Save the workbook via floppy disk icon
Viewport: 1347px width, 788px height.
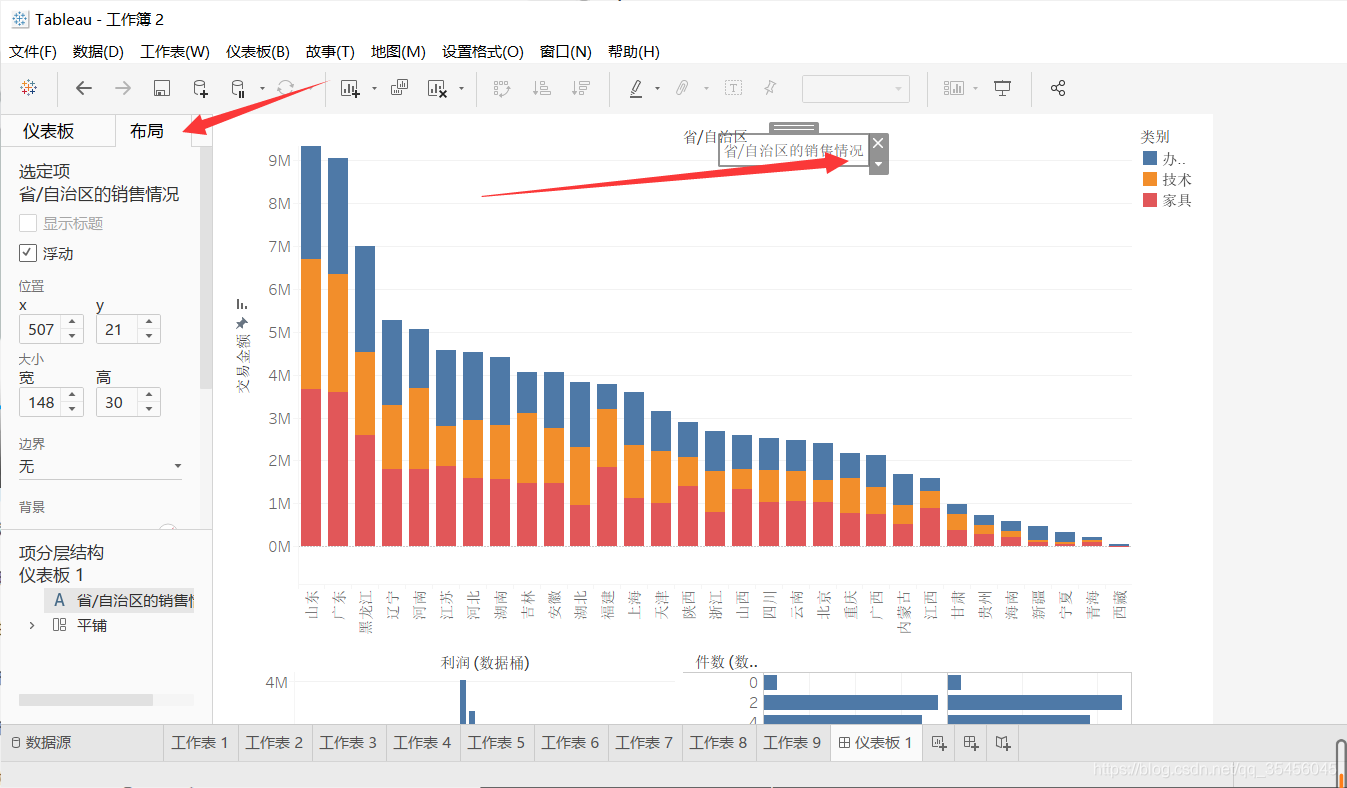click(162, 88)
